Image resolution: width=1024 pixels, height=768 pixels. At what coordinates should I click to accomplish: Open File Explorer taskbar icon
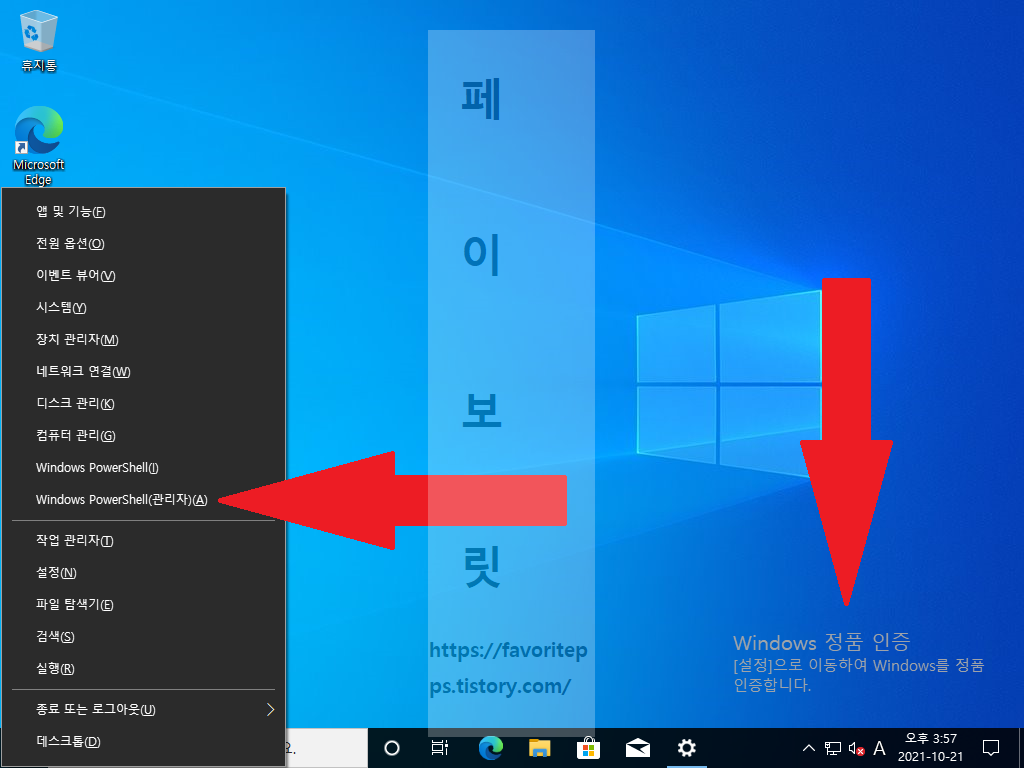coord(539,748)
